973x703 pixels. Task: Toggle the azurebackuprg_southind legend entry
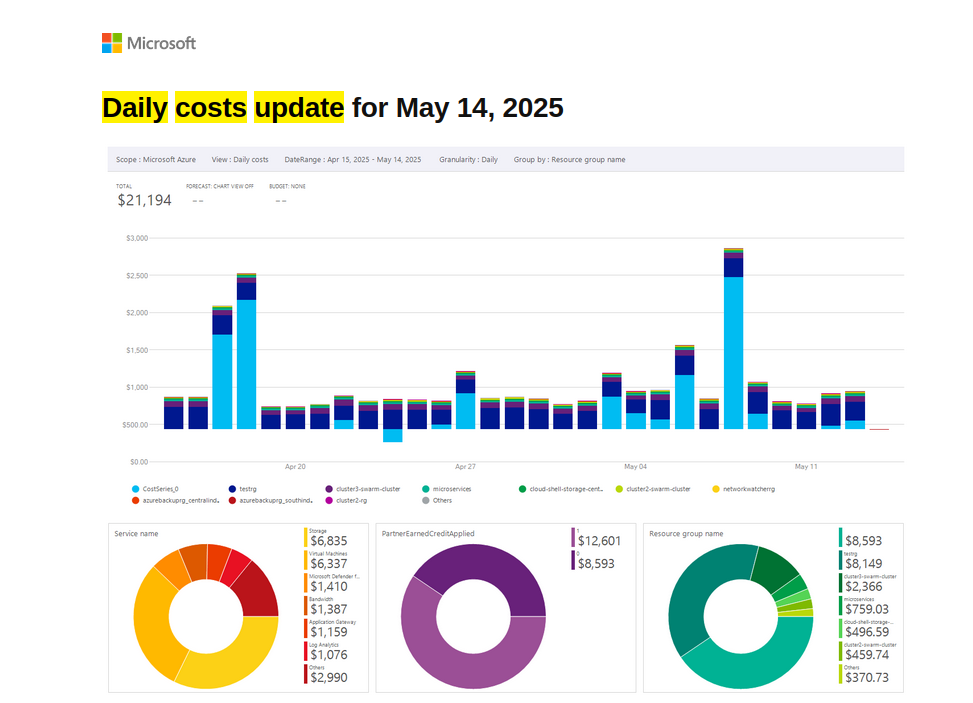[271, 500]
